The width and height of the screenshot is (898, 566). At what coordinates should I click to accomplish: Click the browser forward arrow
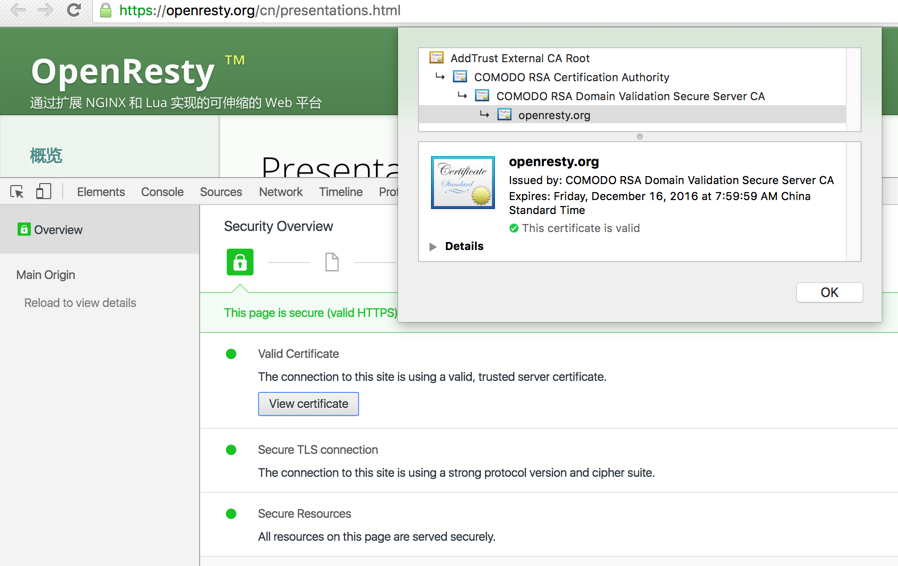point(45,10)
